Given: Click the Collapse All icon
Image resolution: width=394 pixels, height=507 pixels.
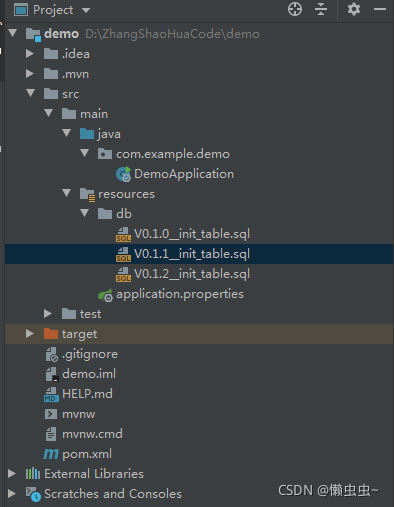Looking at the screenshot, I should pyautogui.click(x=321, y=9).
